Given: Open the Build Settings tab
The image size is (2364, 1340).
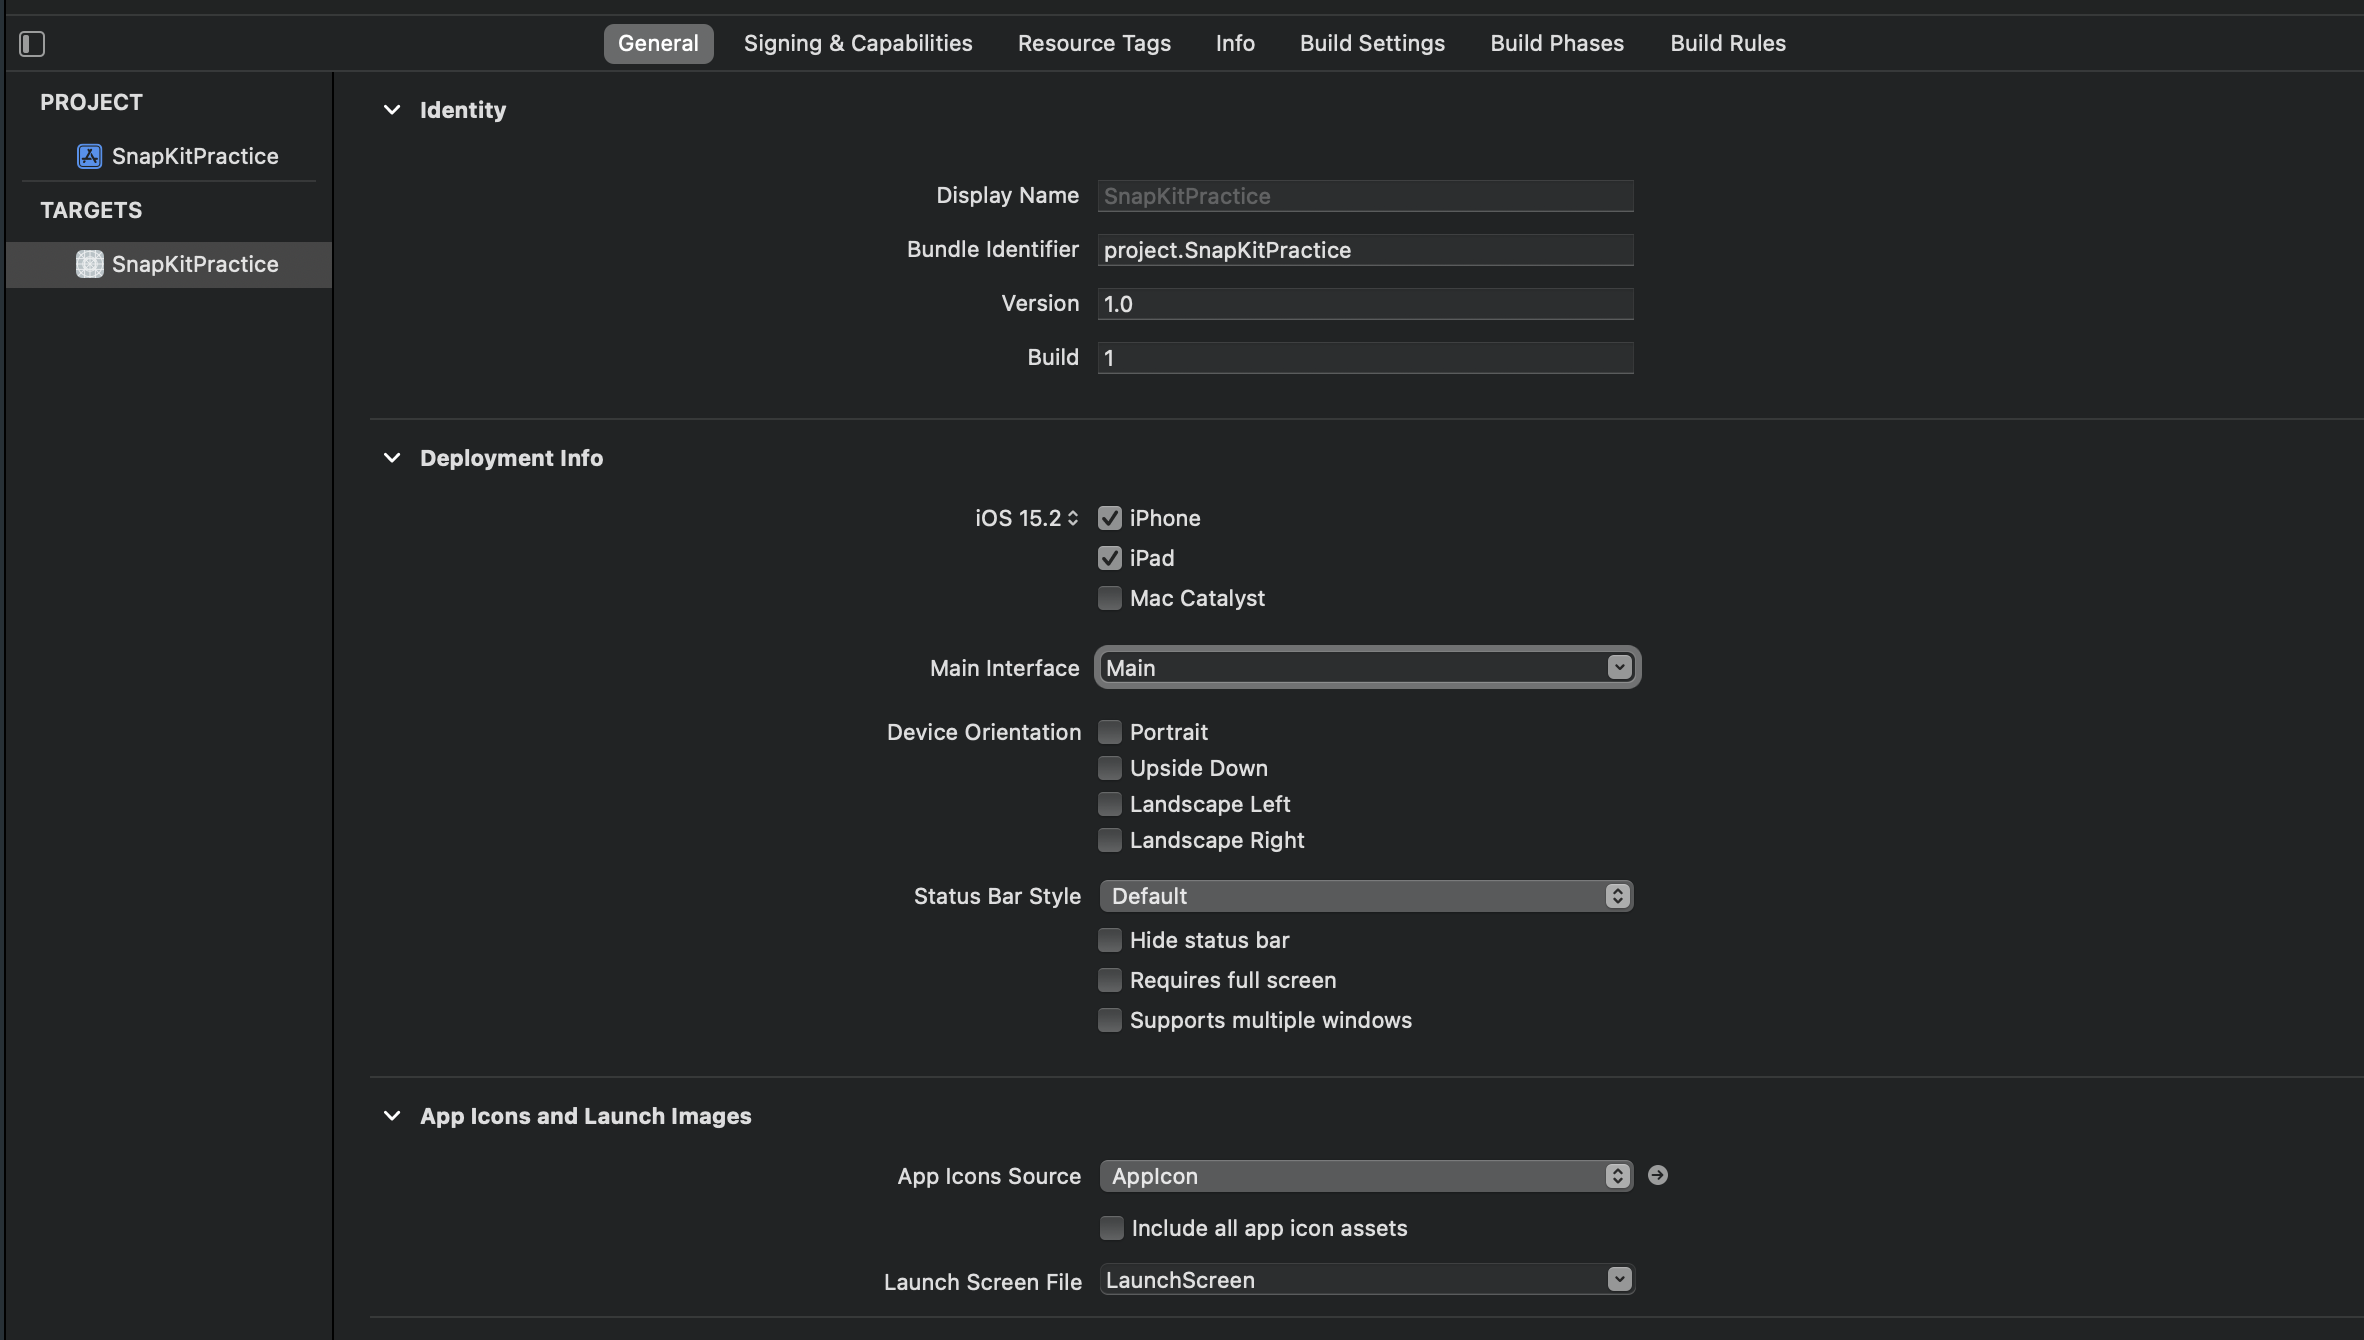Looking at the screenshot, I should pos(1371,43).
